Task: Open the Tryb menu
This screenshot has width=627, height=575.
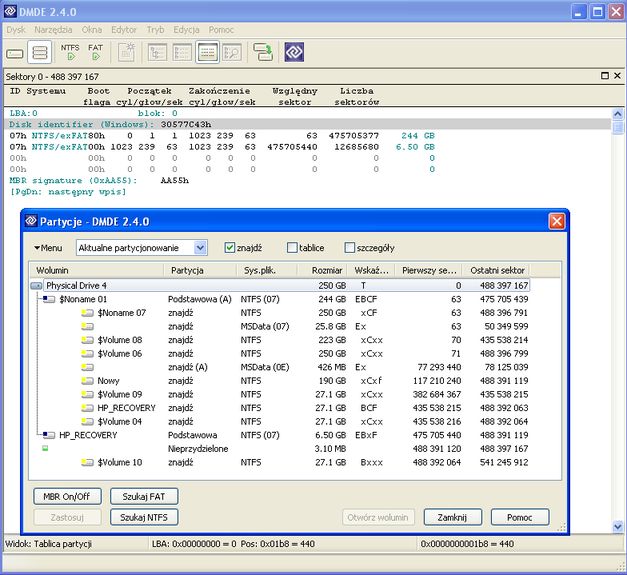Action: pos(155,30)
